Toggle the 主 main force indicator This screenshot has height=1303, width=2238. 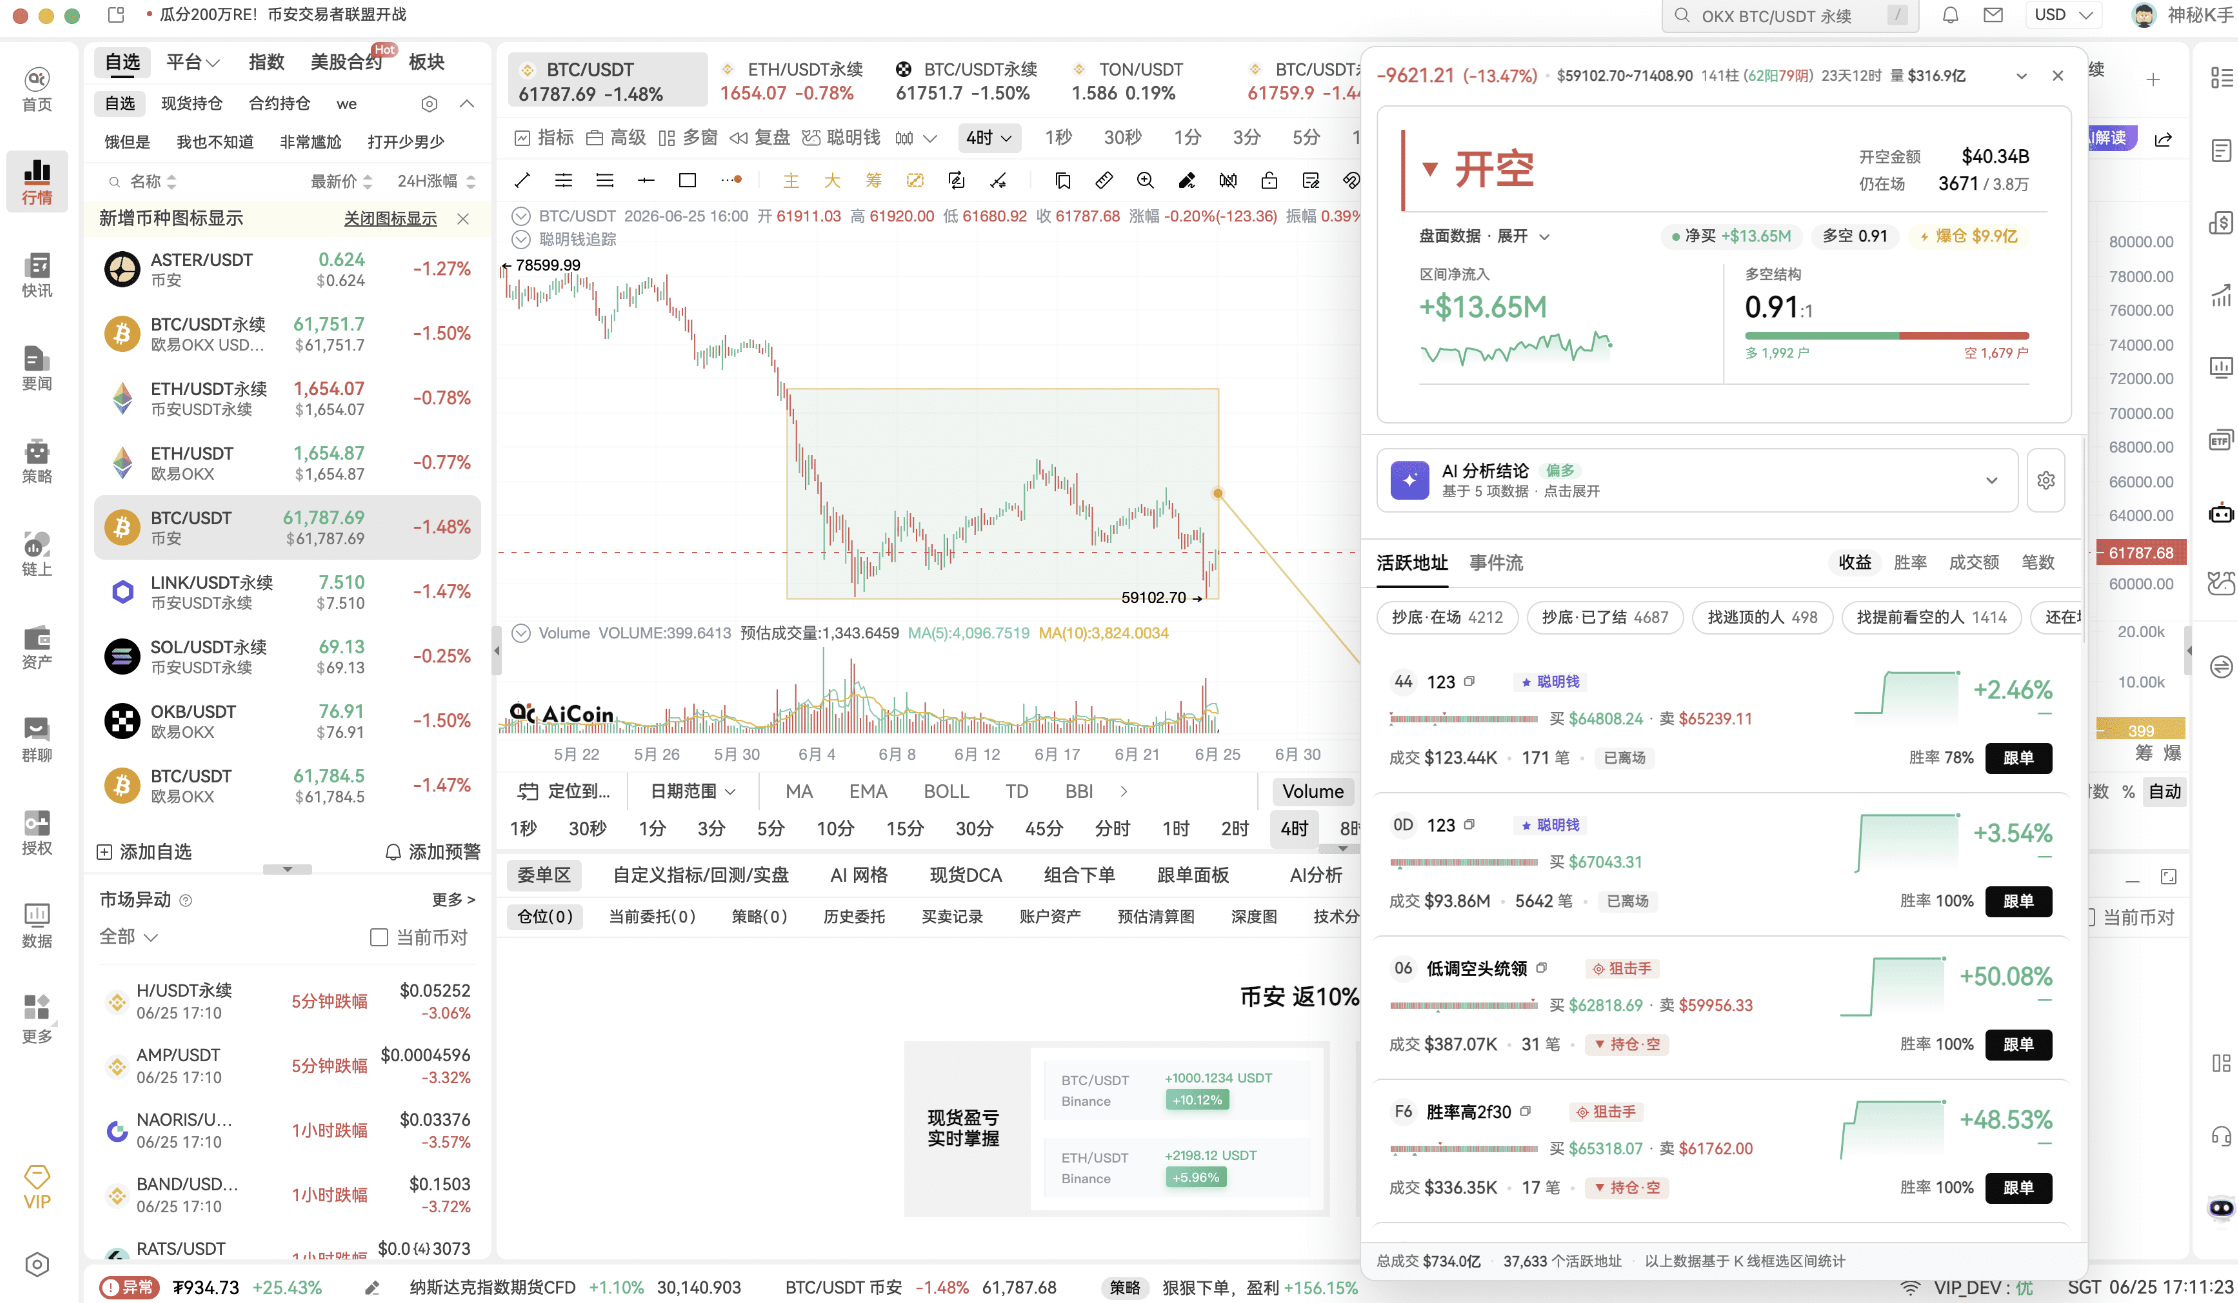click(x=791, y=180)
